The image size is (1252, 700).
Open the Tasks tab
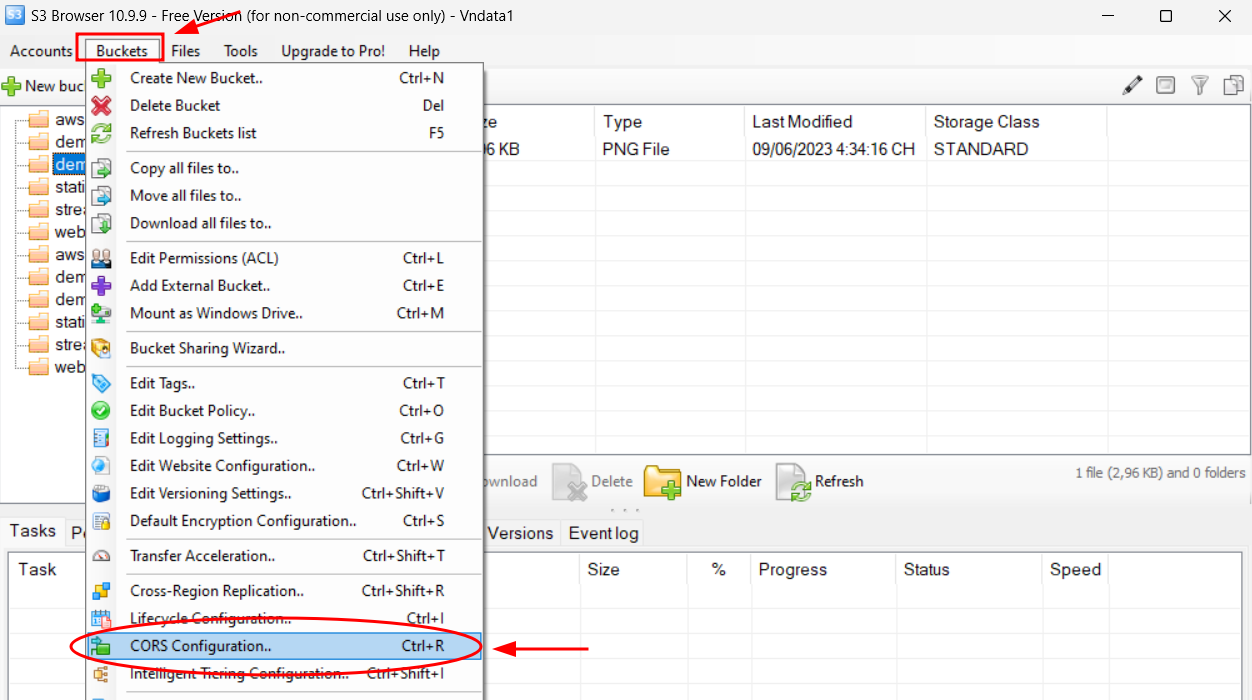tap(33, 532)
